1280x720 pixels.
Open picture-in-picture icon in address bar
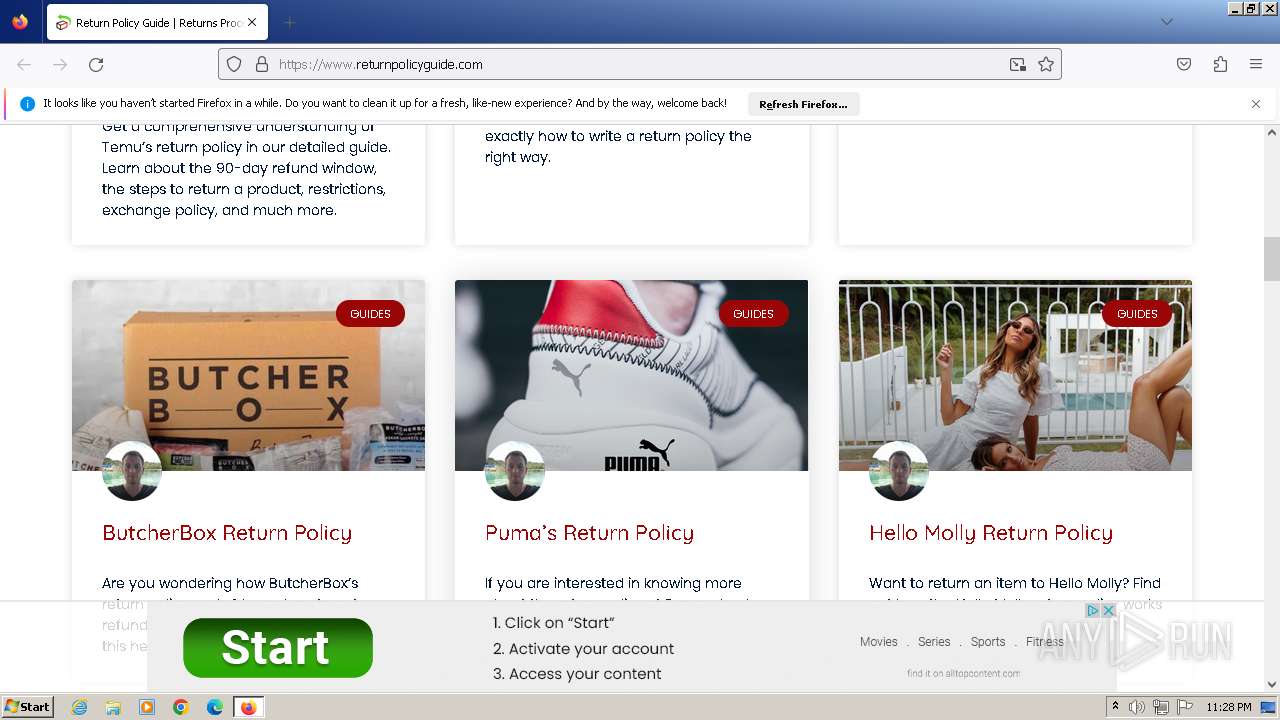coord(1018,64)
